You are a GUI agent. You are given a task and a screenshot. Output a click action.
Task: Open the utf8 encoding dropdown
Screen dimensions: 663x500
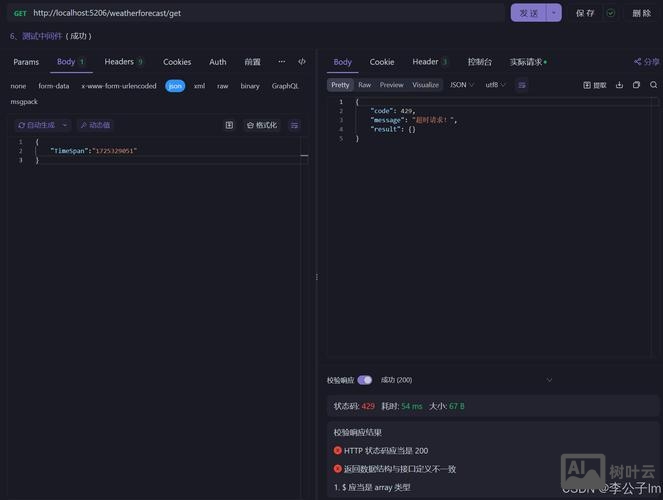coord(496,85)
